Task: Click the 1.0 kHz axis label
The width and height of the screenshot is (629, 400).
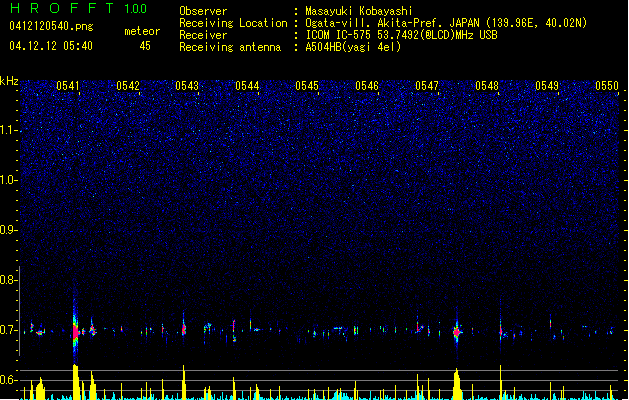Action: 8,180
